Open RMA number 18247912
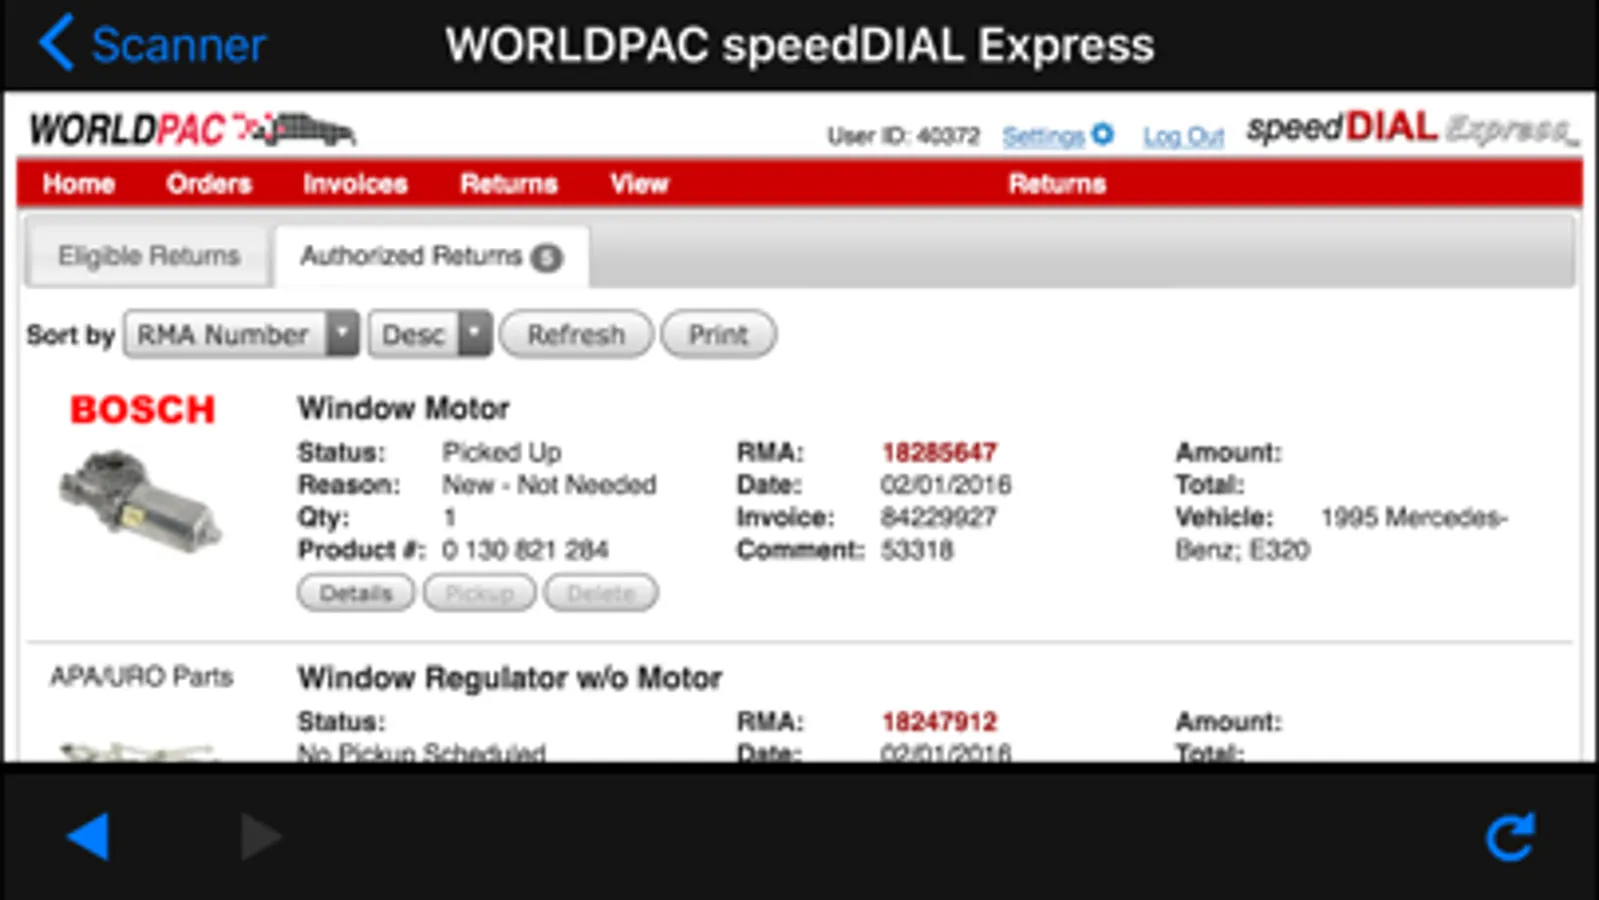The width and height of the screenshot is (1599, 900). point(939,721)
